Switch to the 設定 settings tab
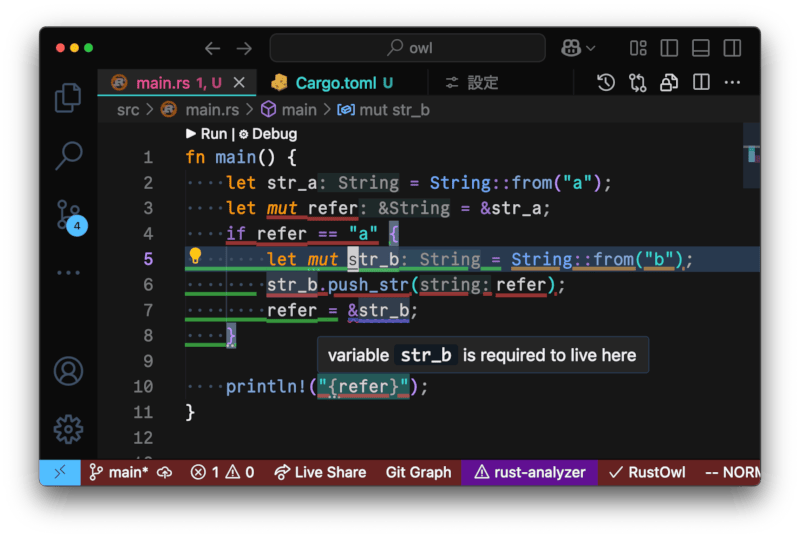800x538 pixels. tap(473, 83)
